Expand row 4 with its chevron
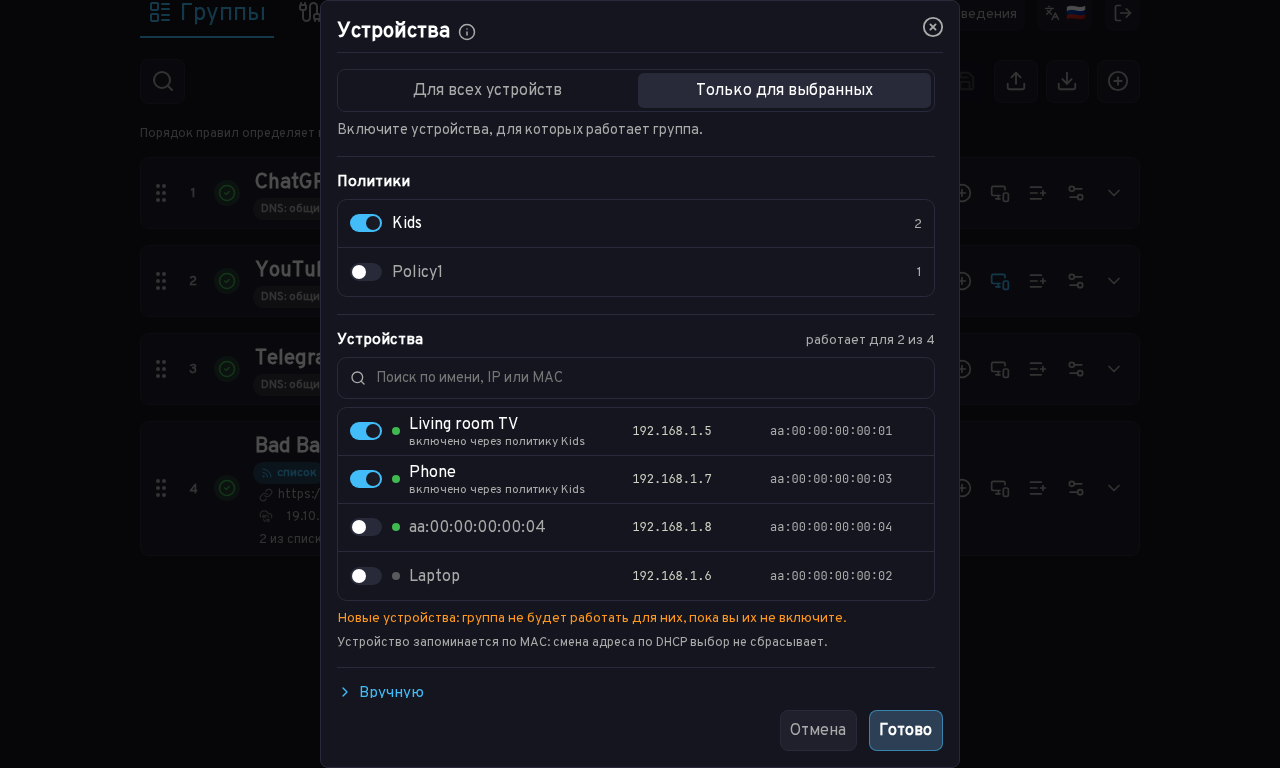The image size is (1280, 768). pyautogui.click(x=1114, y=488)
